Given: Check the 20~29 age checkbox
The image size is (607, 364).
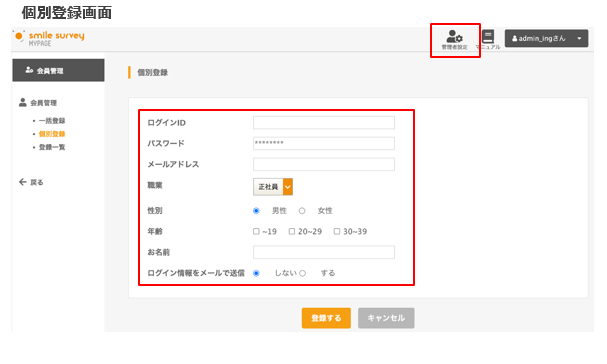Looking at the screenshot, I should (x=292, y=231).
